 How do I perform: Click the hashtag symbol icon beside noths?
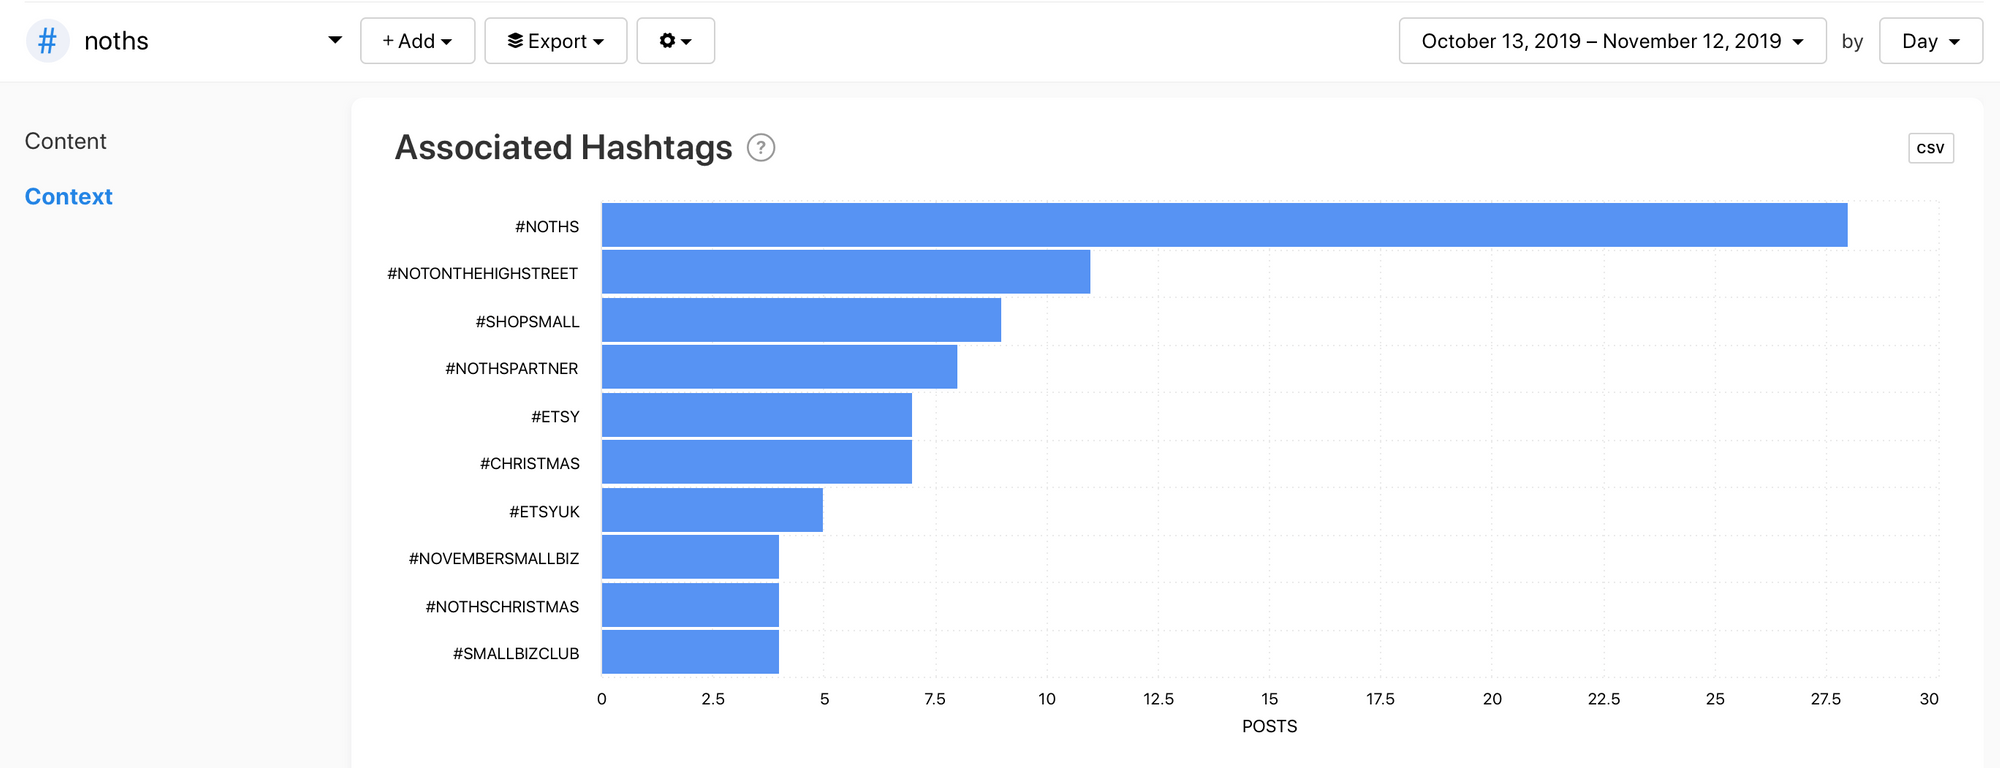tap(47, 41)
